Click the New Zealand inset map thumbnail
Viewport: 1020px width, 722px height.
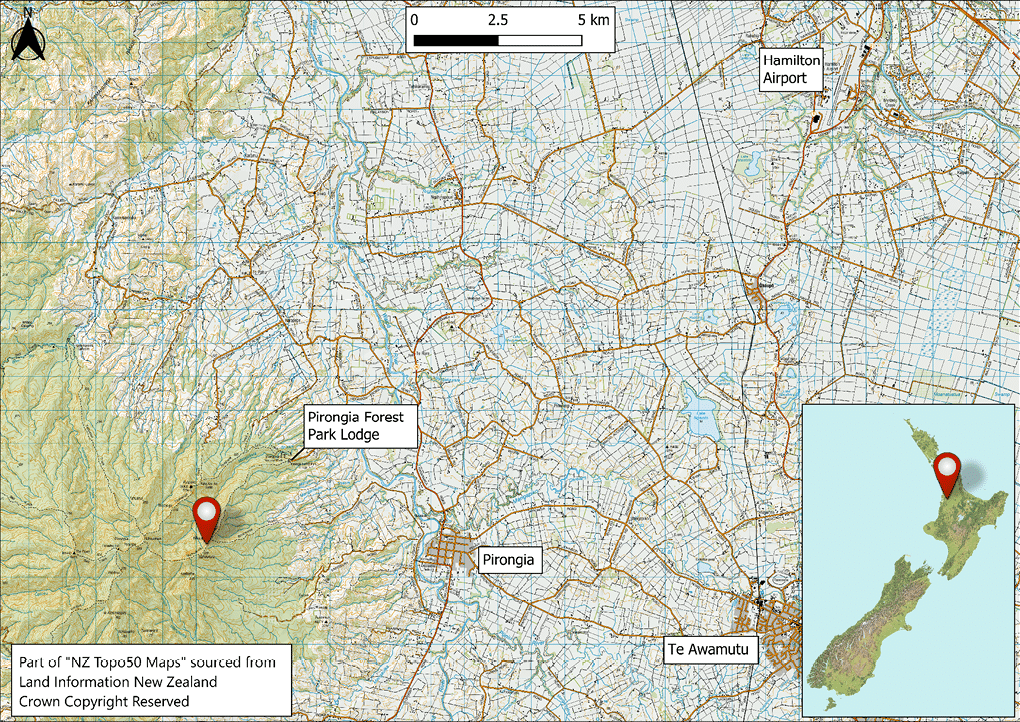point(909,560)
